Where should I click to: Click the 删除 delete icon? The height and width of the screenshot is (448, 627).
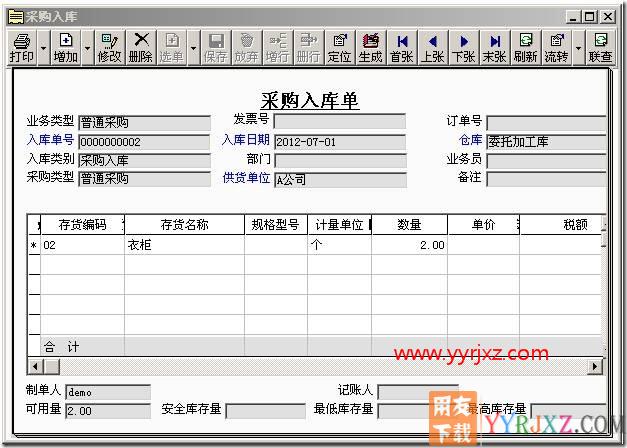141,48
